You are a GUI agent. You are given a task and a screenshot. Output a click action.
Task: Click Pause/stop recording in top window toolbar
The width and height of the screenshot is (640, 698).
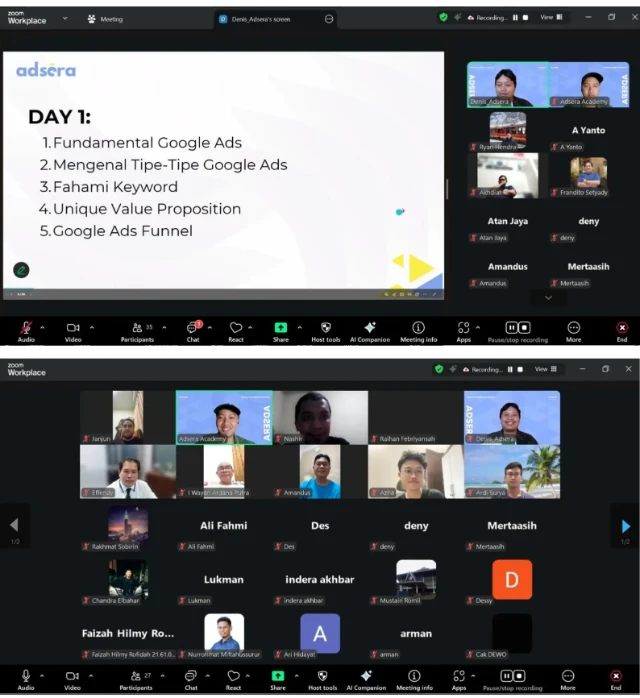click(x=518, y=332)
